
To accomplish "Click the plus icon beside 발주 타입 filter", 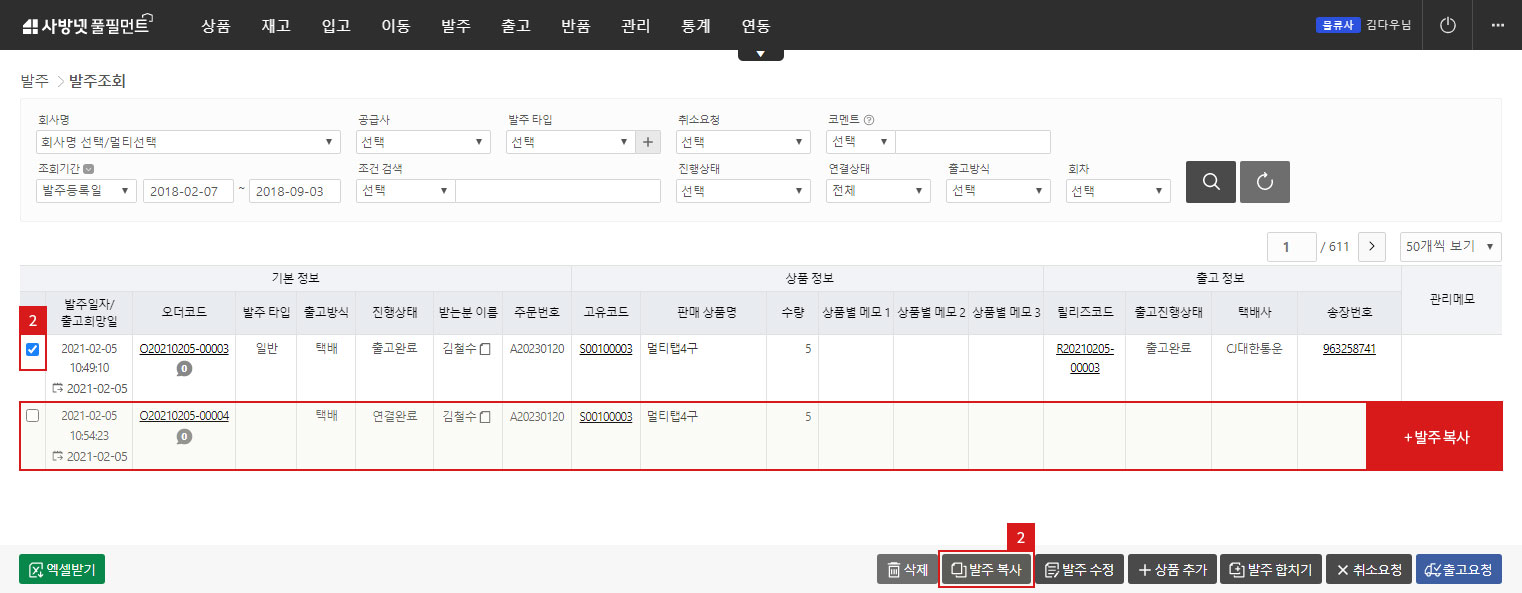I will 648,141.
